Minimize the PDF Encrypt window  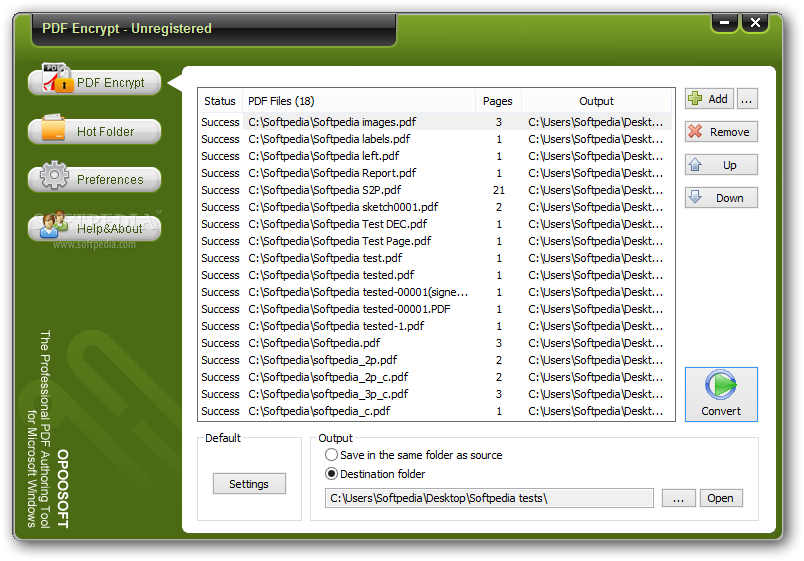724,23
